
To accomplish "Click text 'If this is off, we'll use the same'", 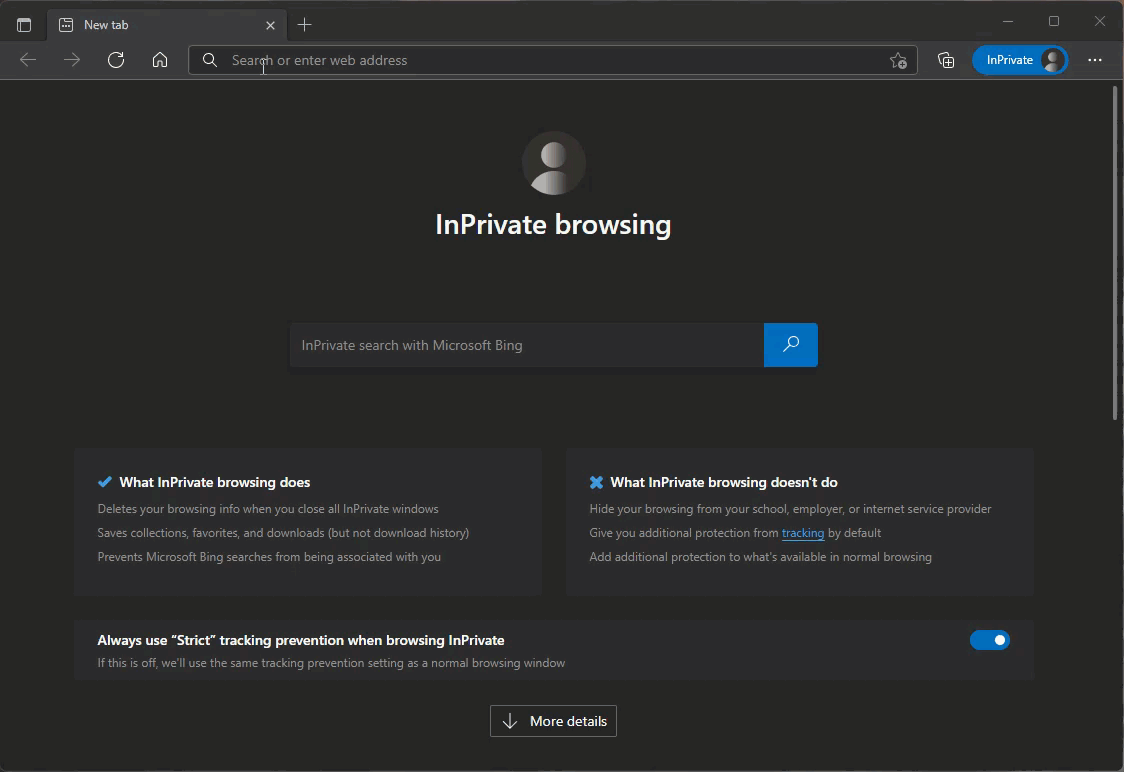I will [331, 663].
